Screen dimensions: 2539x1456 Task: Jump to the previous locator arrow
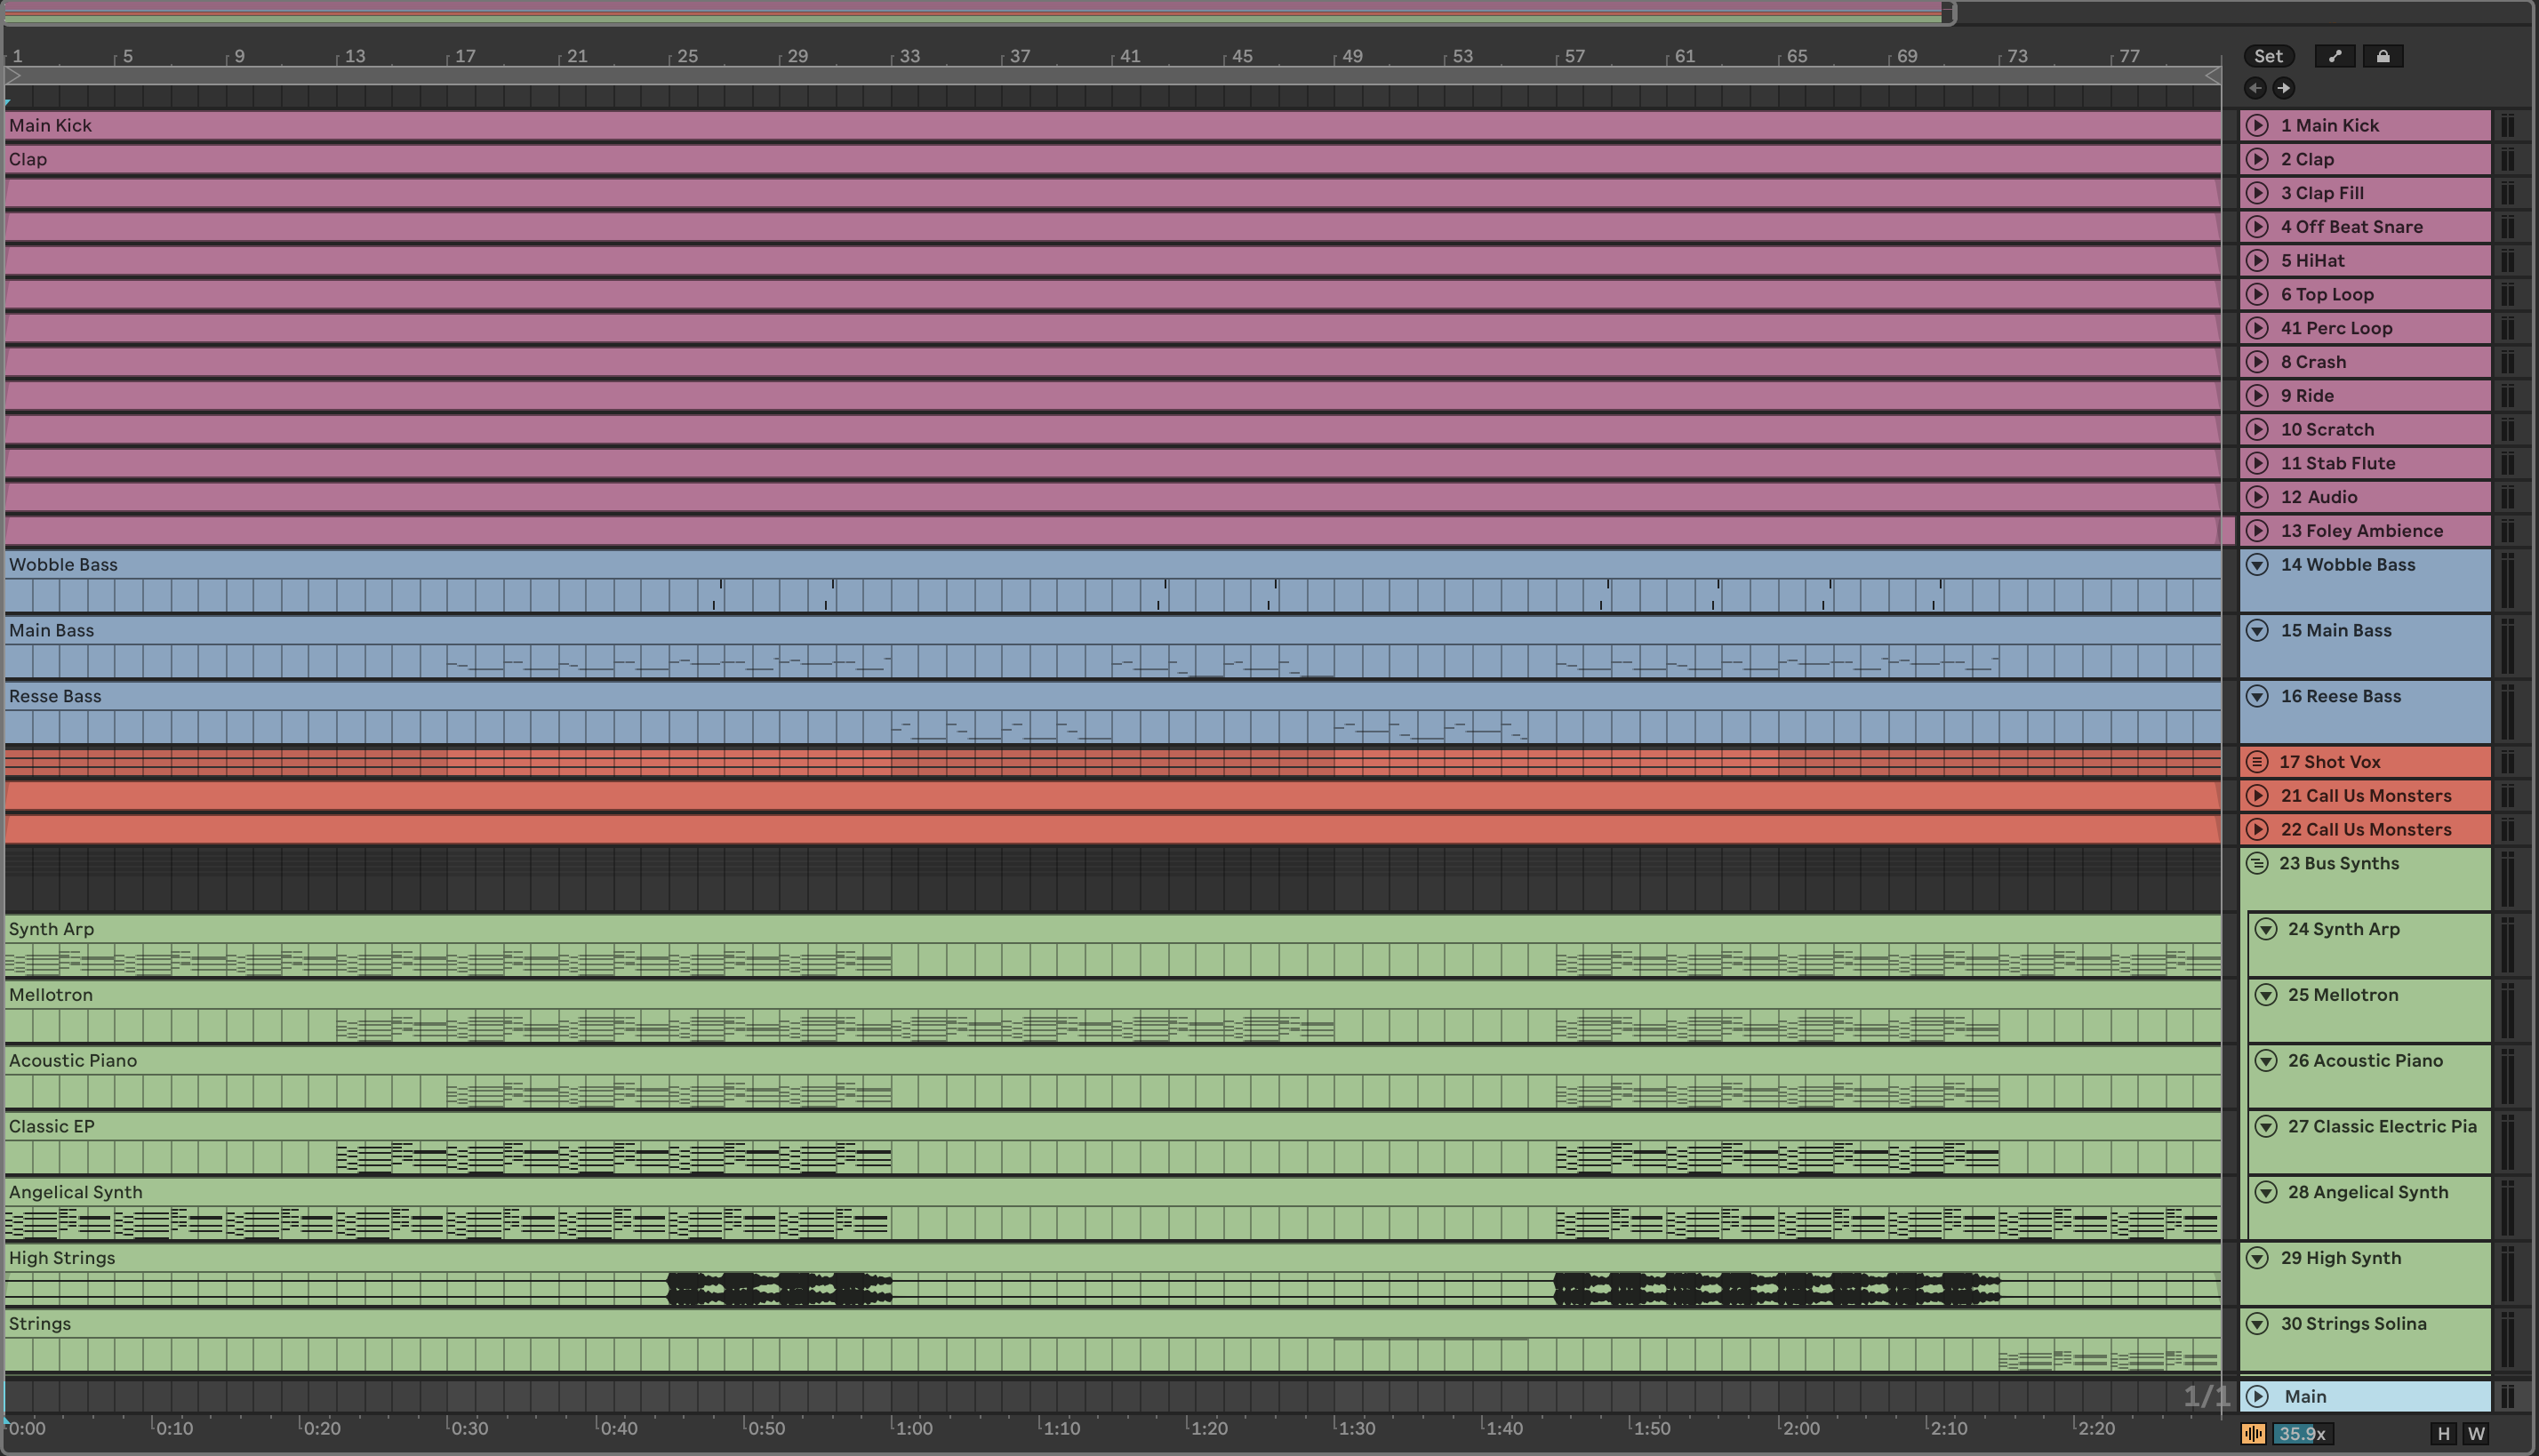(2255, 88)
